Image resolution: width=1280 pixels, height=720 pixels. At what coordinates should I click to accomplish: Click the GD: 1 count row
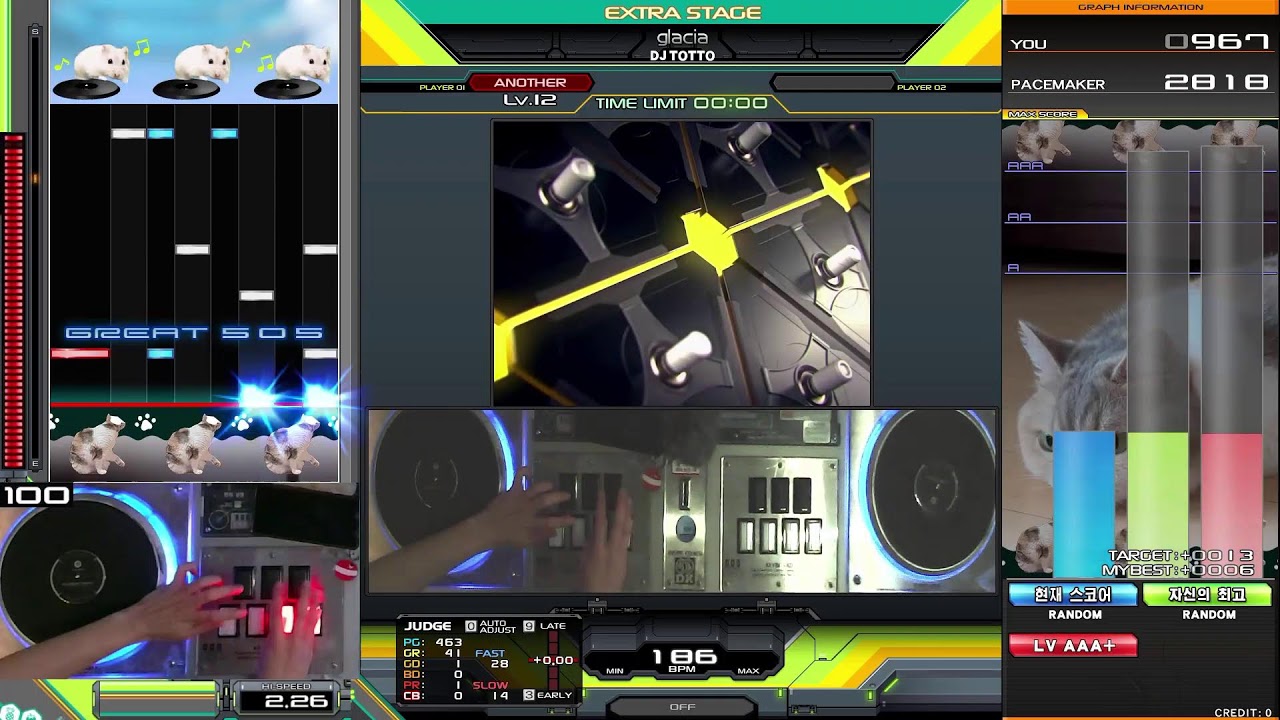[x=433, y=664]
